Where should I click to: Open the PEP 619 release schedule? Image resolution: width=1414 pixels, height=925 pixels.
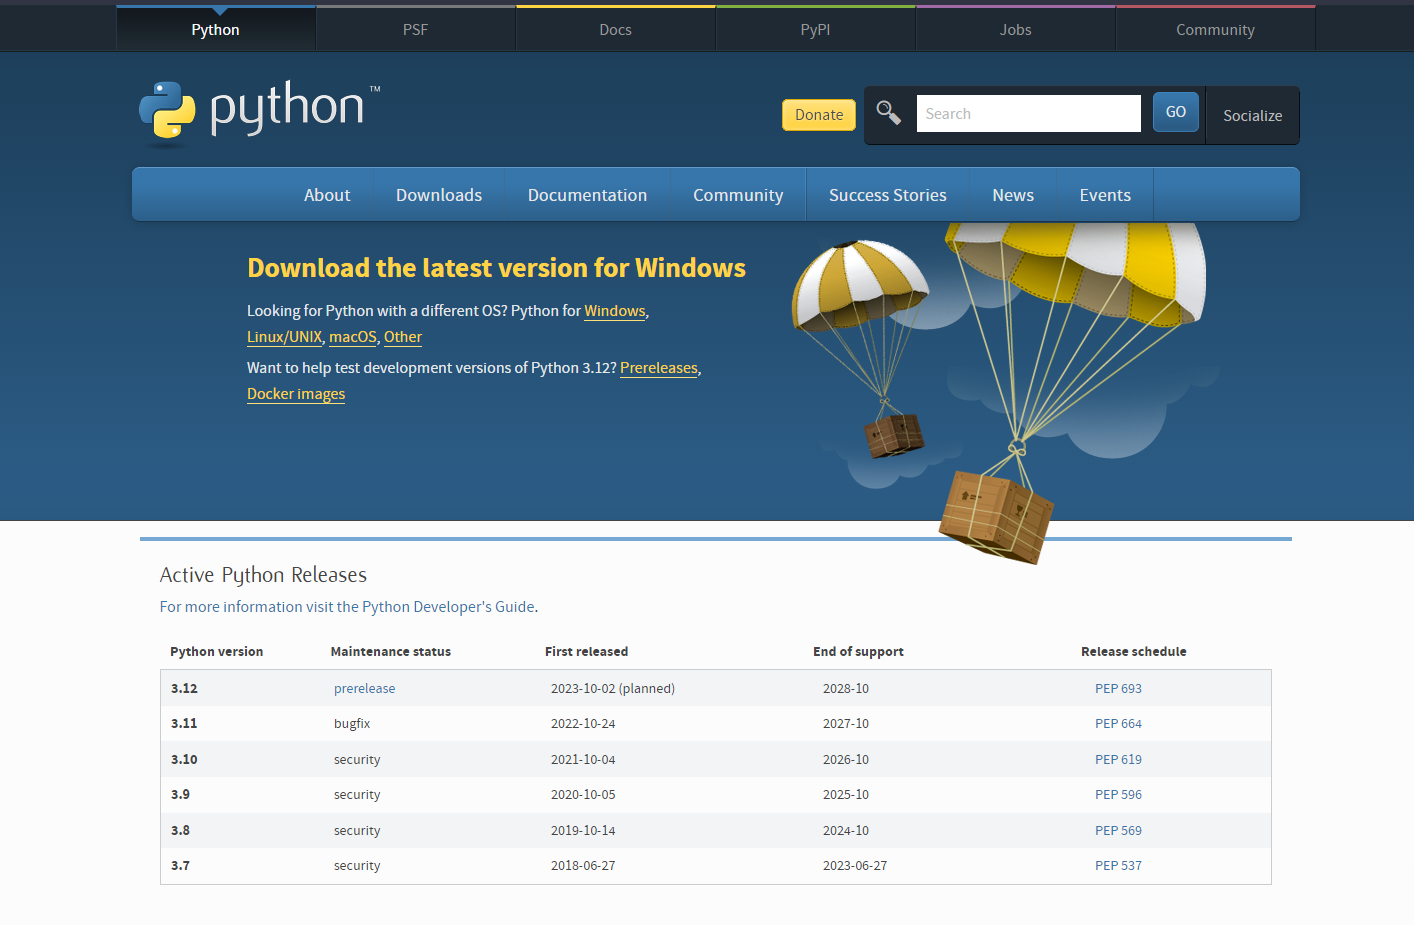[x=1118, y=760]
